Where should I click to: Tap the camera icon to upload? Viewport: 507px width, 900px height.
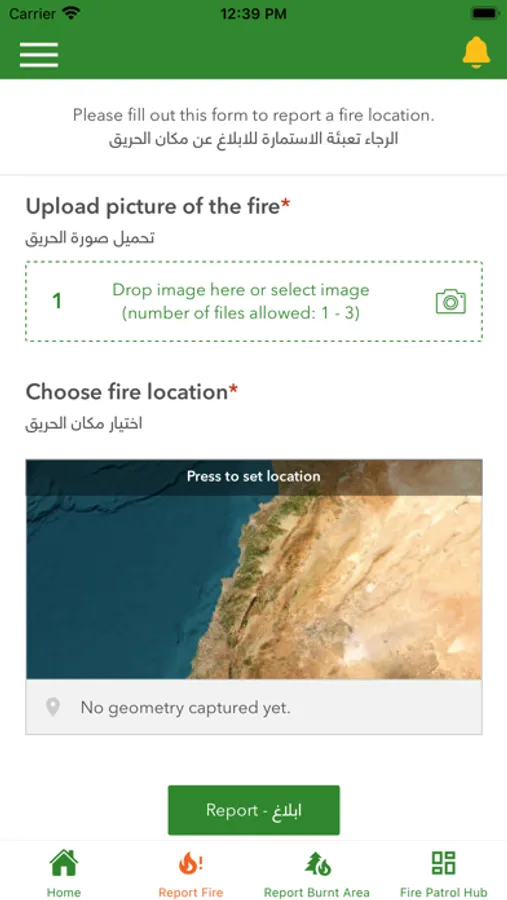coord(451,301)
